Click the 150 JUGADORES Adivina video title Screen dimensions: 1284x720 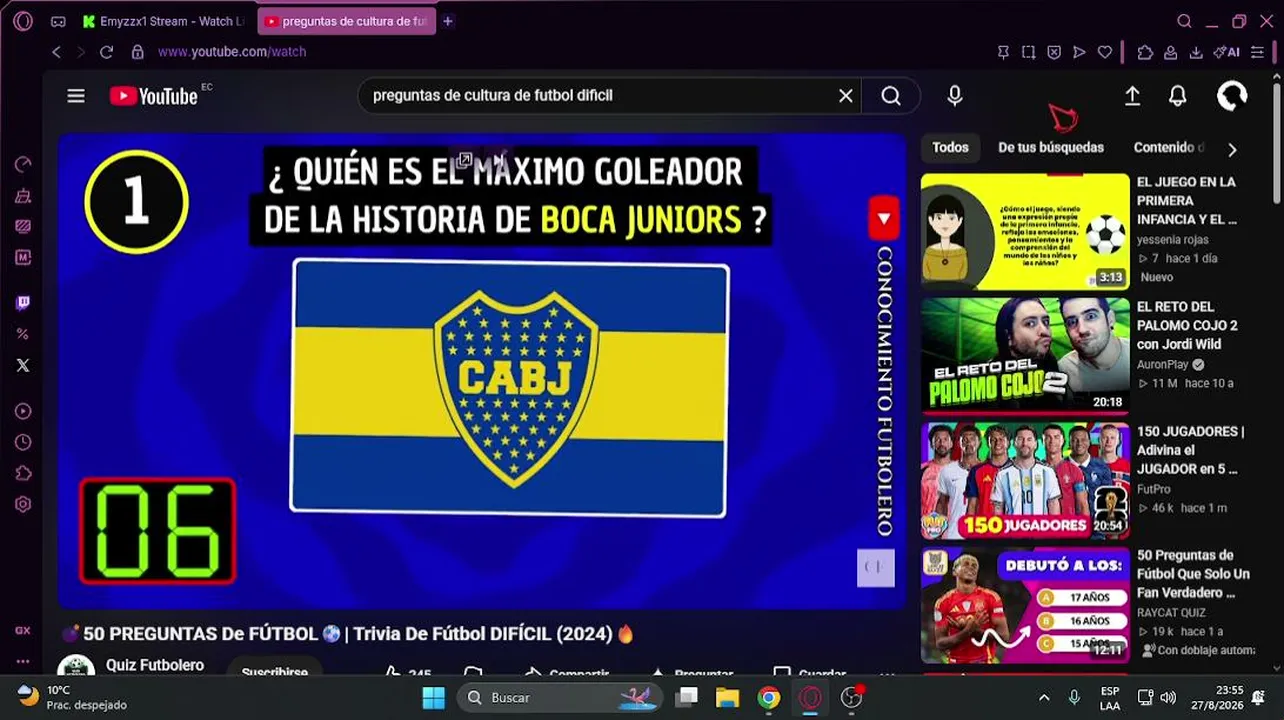[x=1190, y=450]
